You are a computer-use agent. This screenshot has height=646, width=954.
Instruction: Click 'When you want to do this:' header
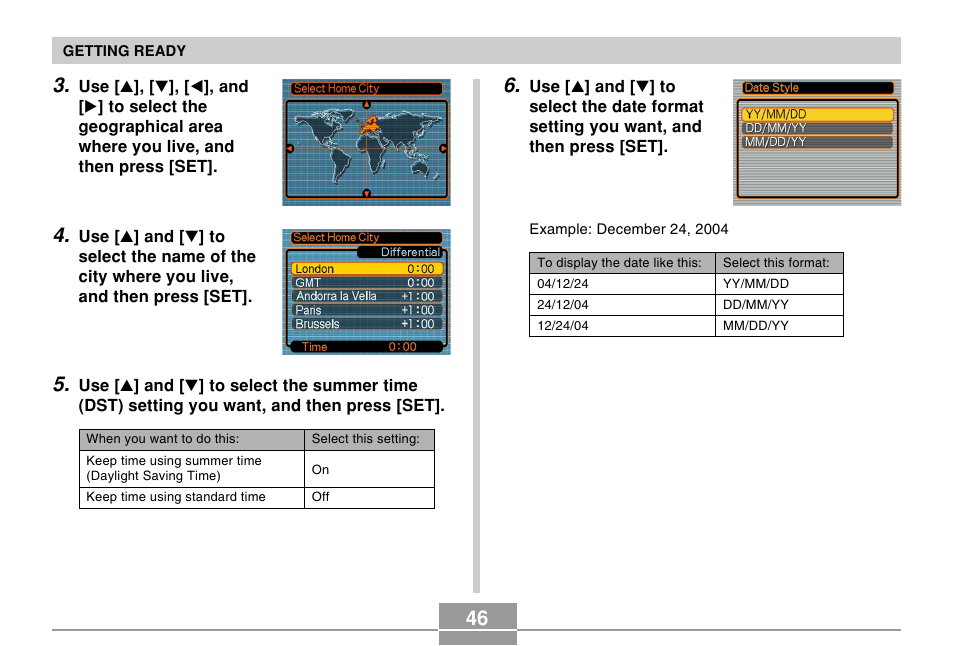[192, 439]
